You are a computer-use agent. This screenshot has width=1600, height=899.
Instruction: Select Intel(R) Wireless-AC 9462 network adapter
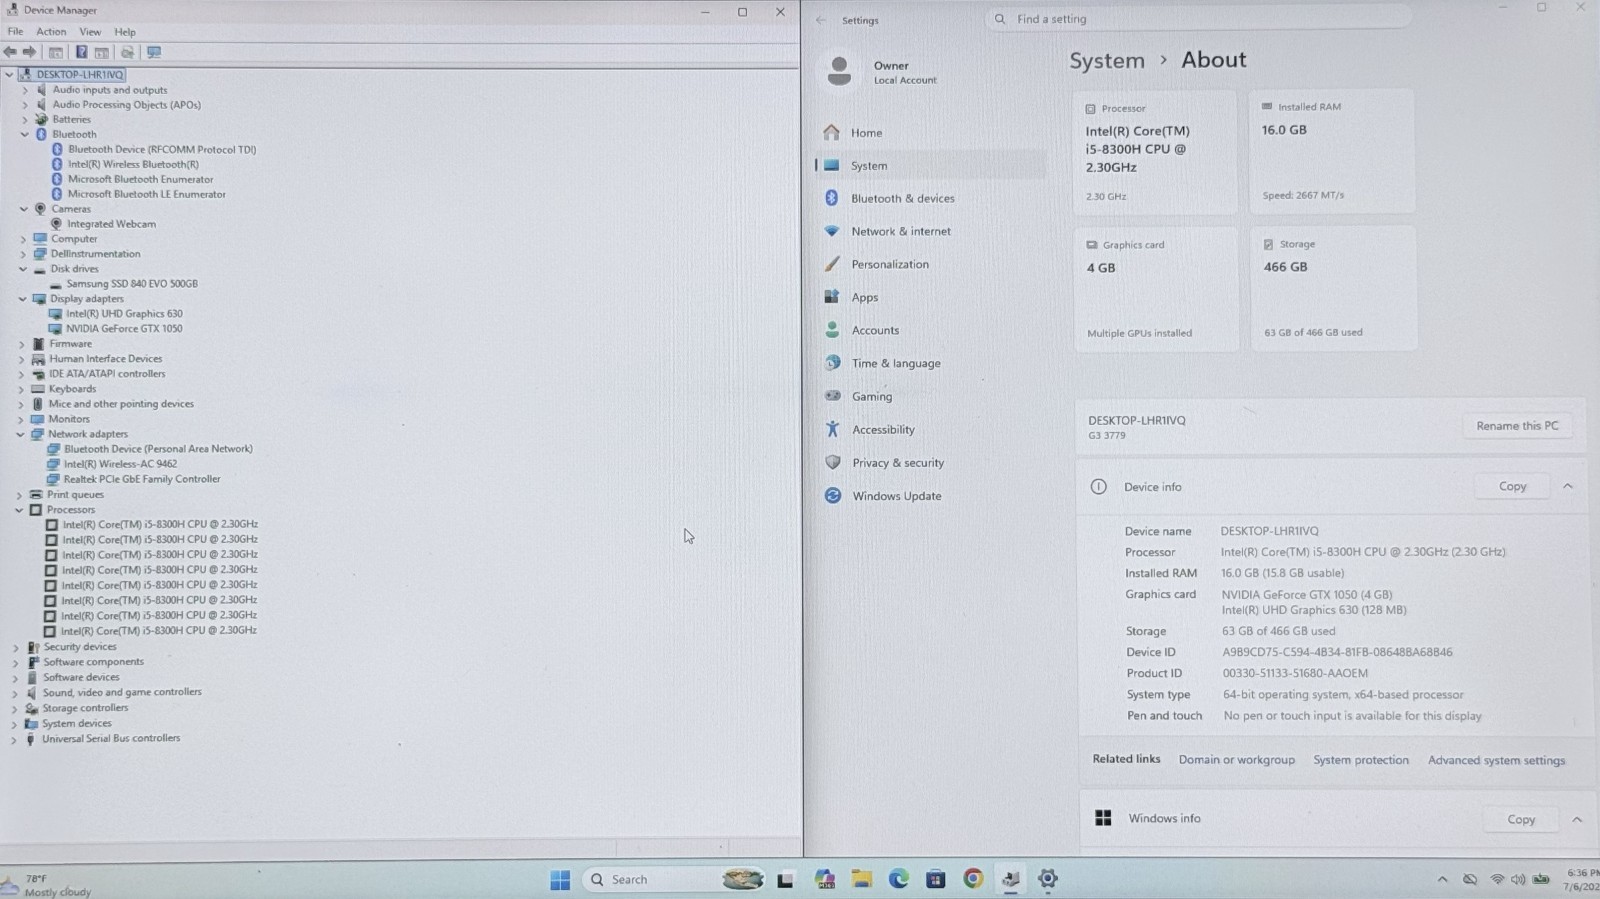120,464
